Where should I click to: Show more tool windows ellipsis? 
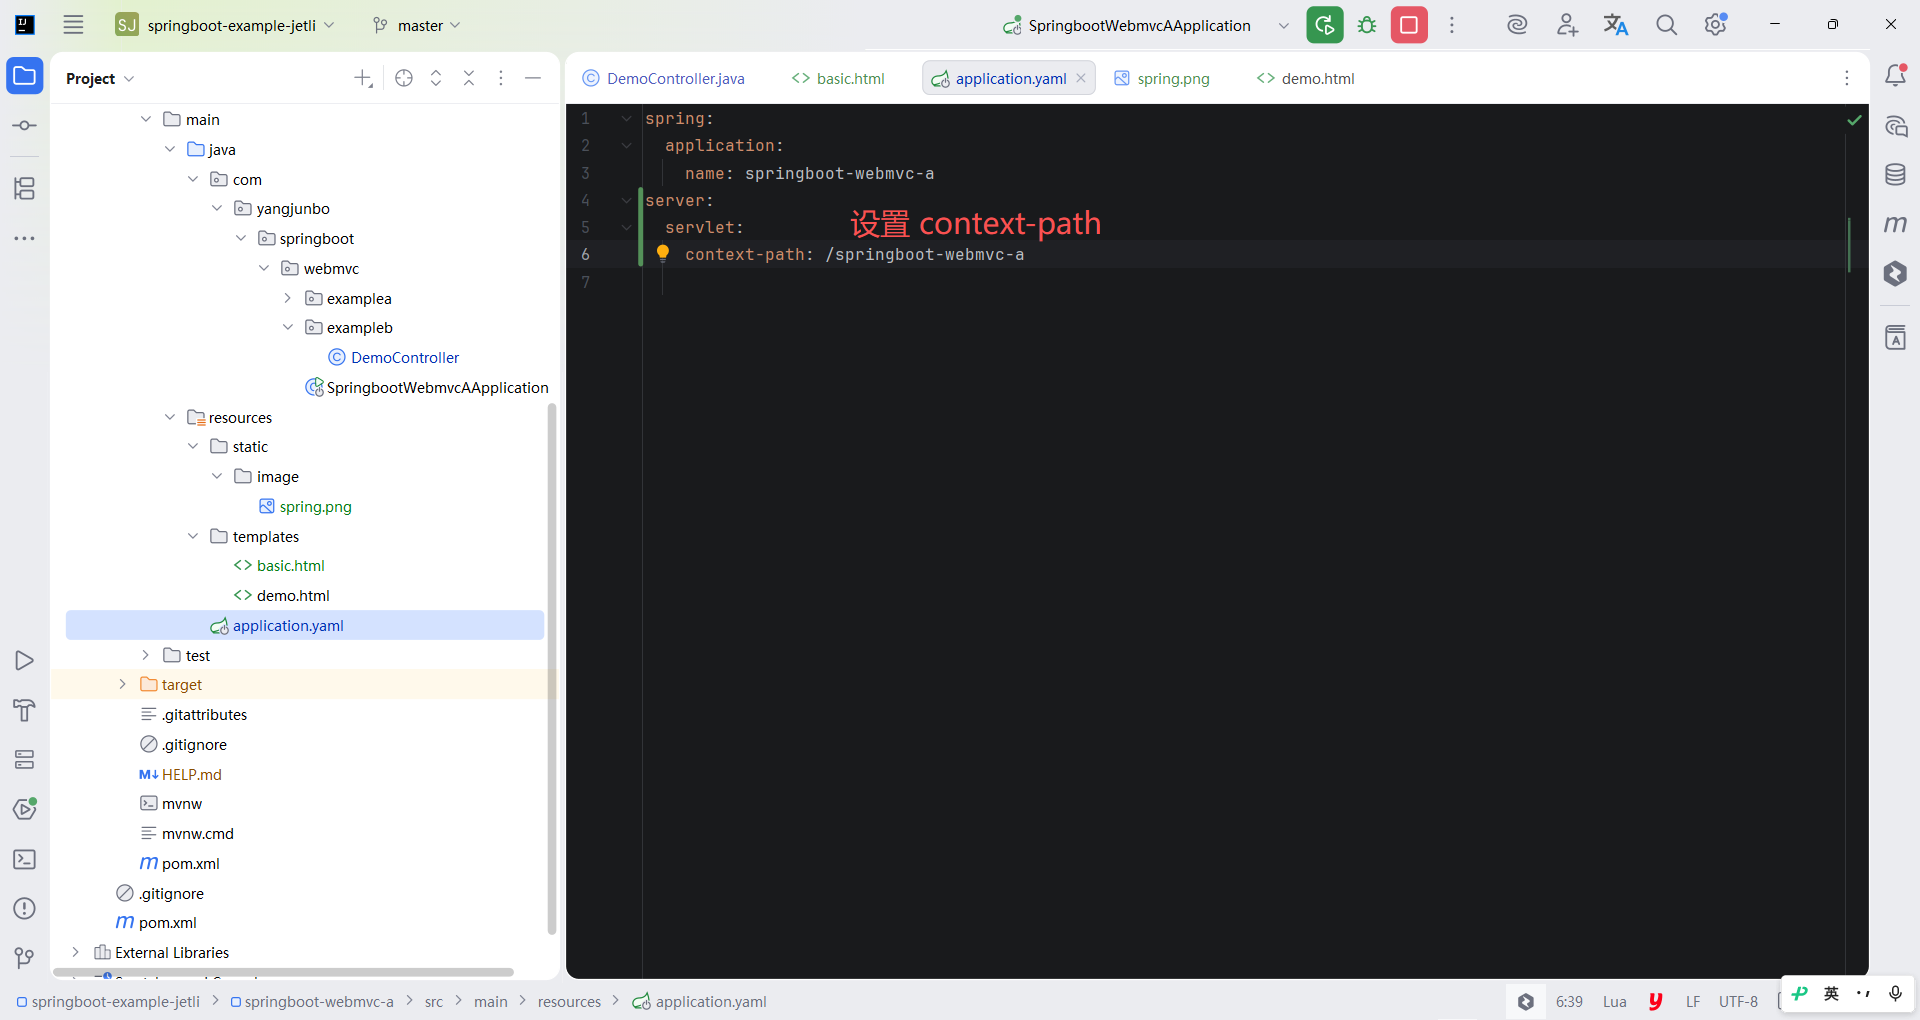(25, 238)
